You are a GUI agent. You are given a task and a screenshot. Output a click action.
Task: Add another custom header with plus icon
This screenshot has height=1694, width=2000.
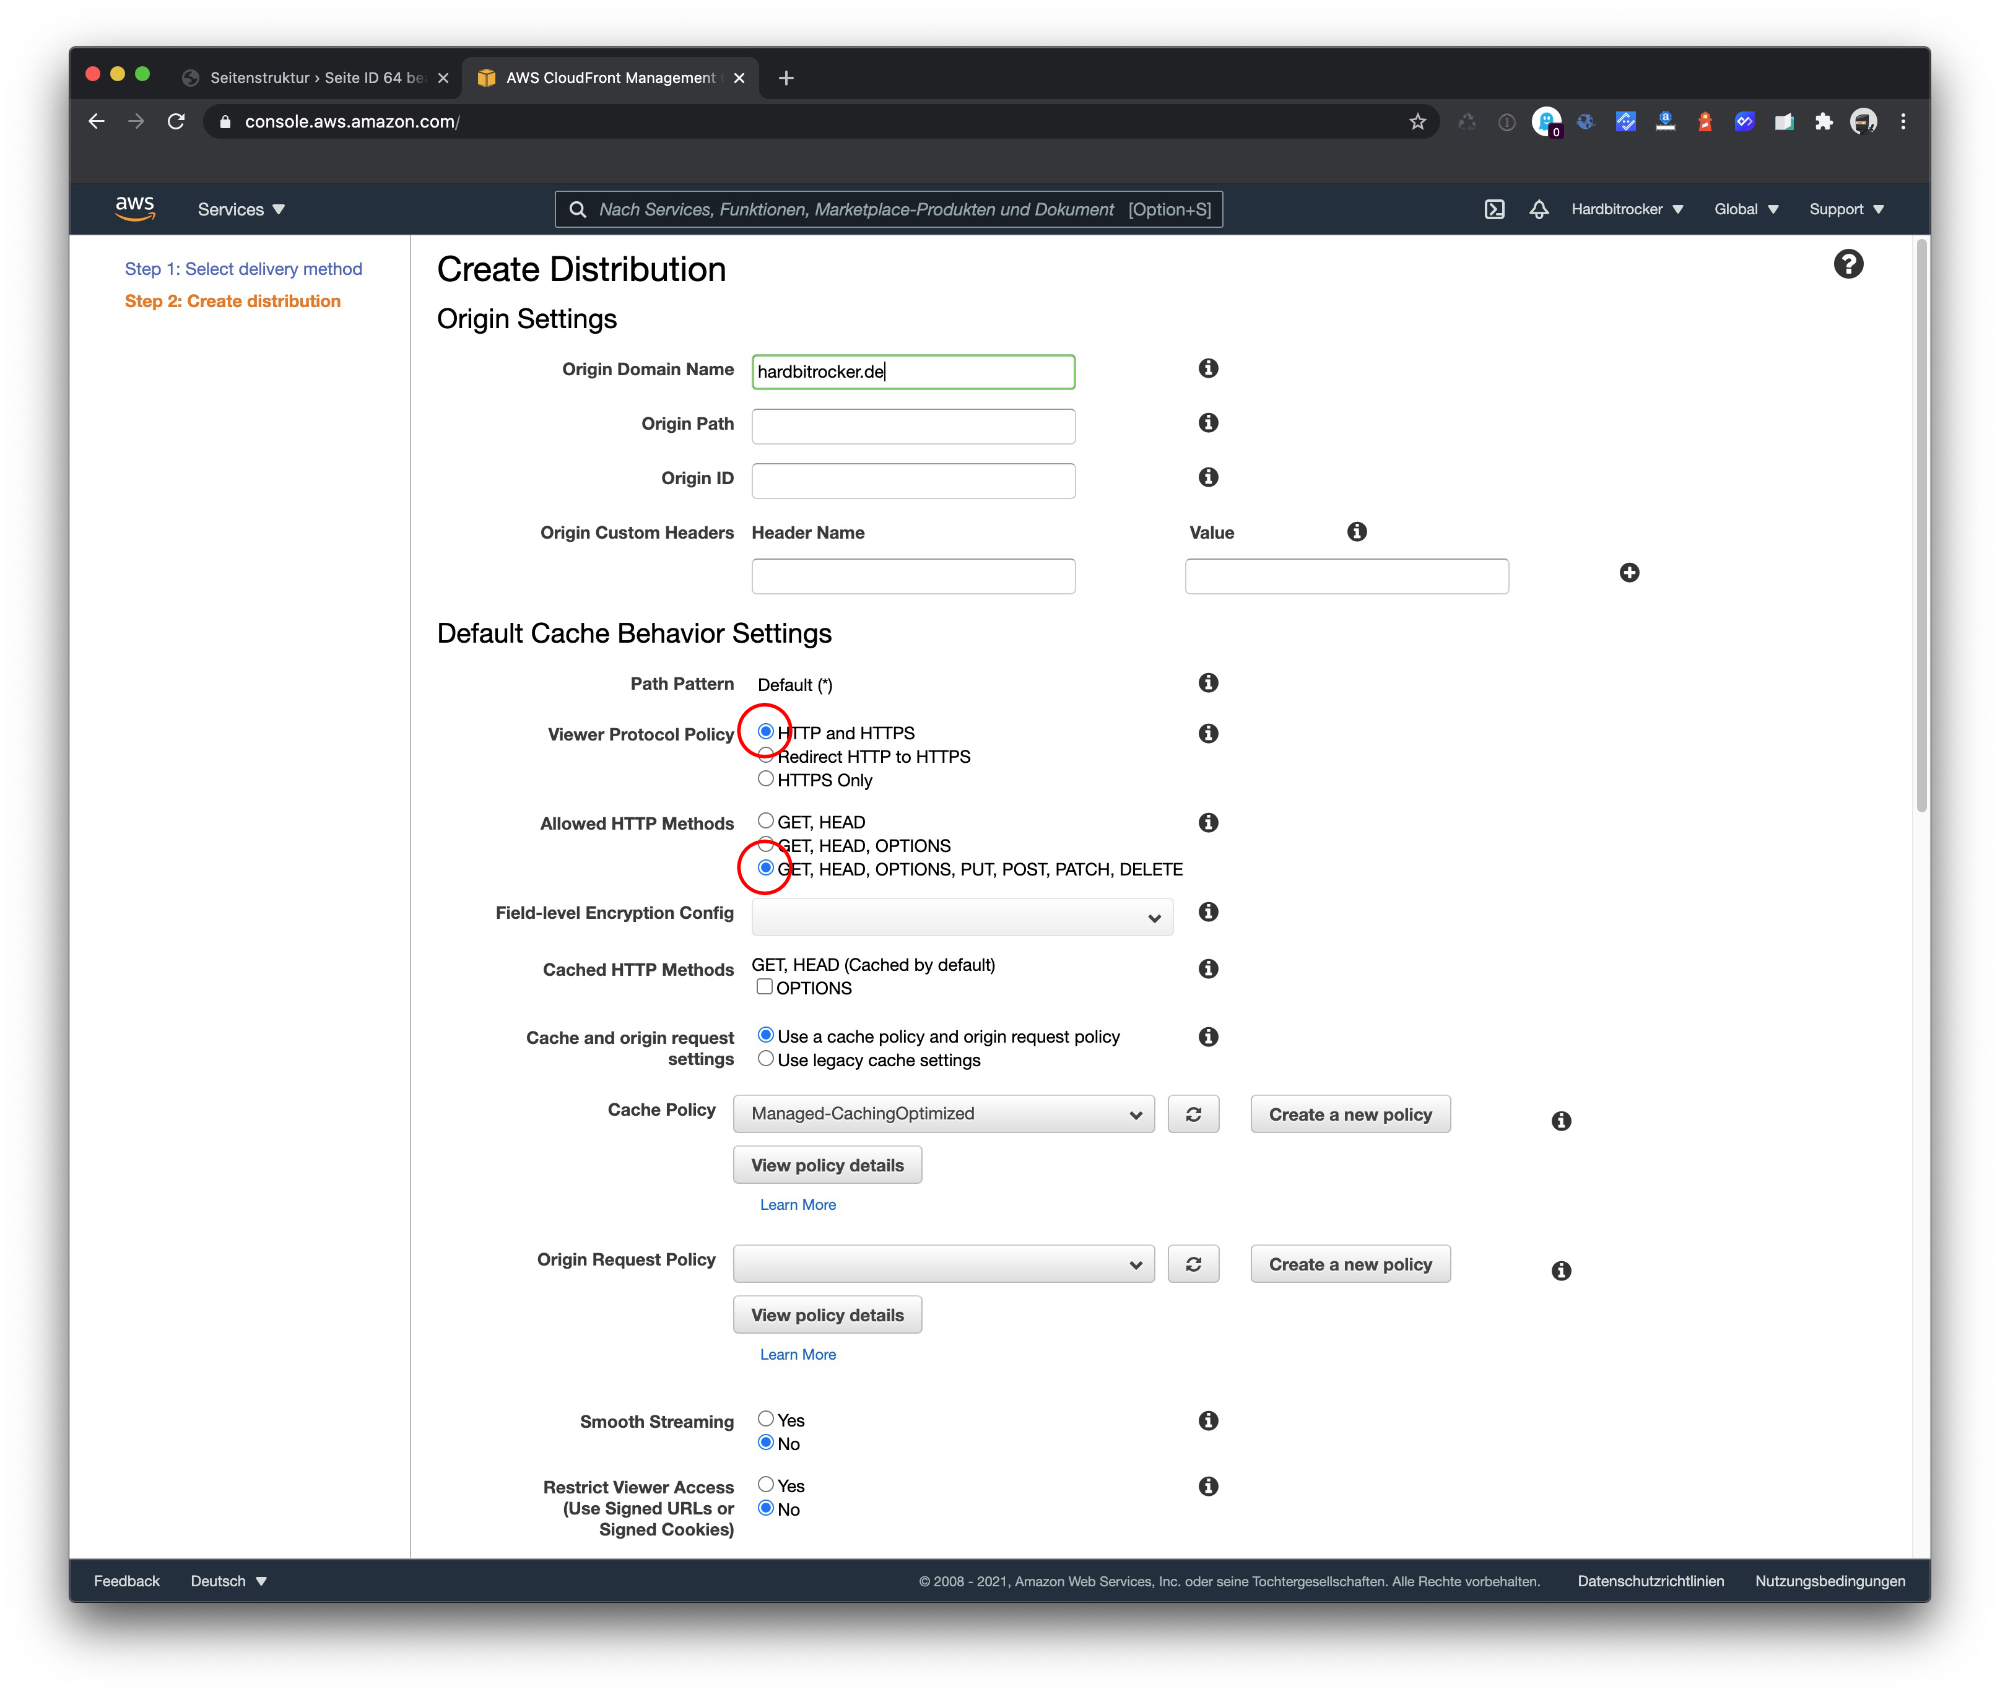coord(1629,572)
